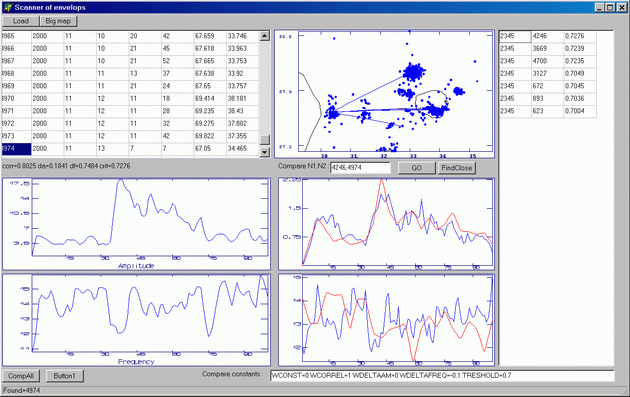
Task: Click the table scrollbar up arrow
Action: click(x=264, y=36)
